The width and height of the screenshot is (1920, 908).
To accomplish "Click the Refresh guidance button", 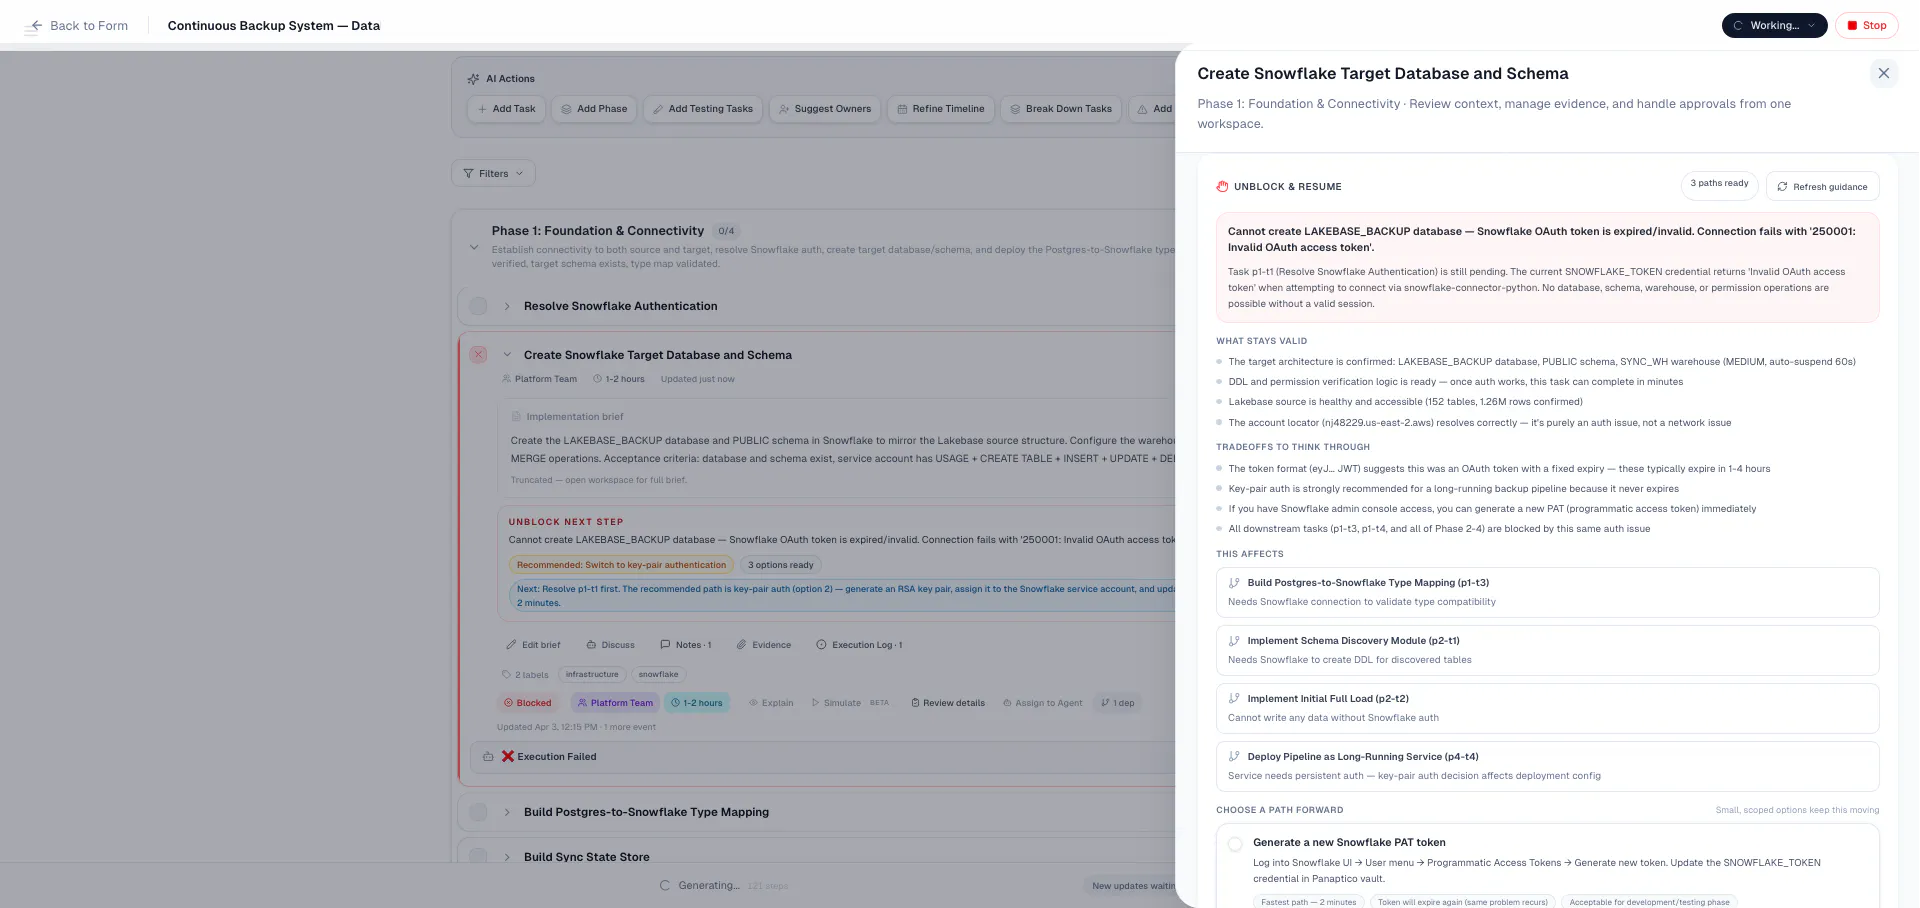I will point(1823,187).
